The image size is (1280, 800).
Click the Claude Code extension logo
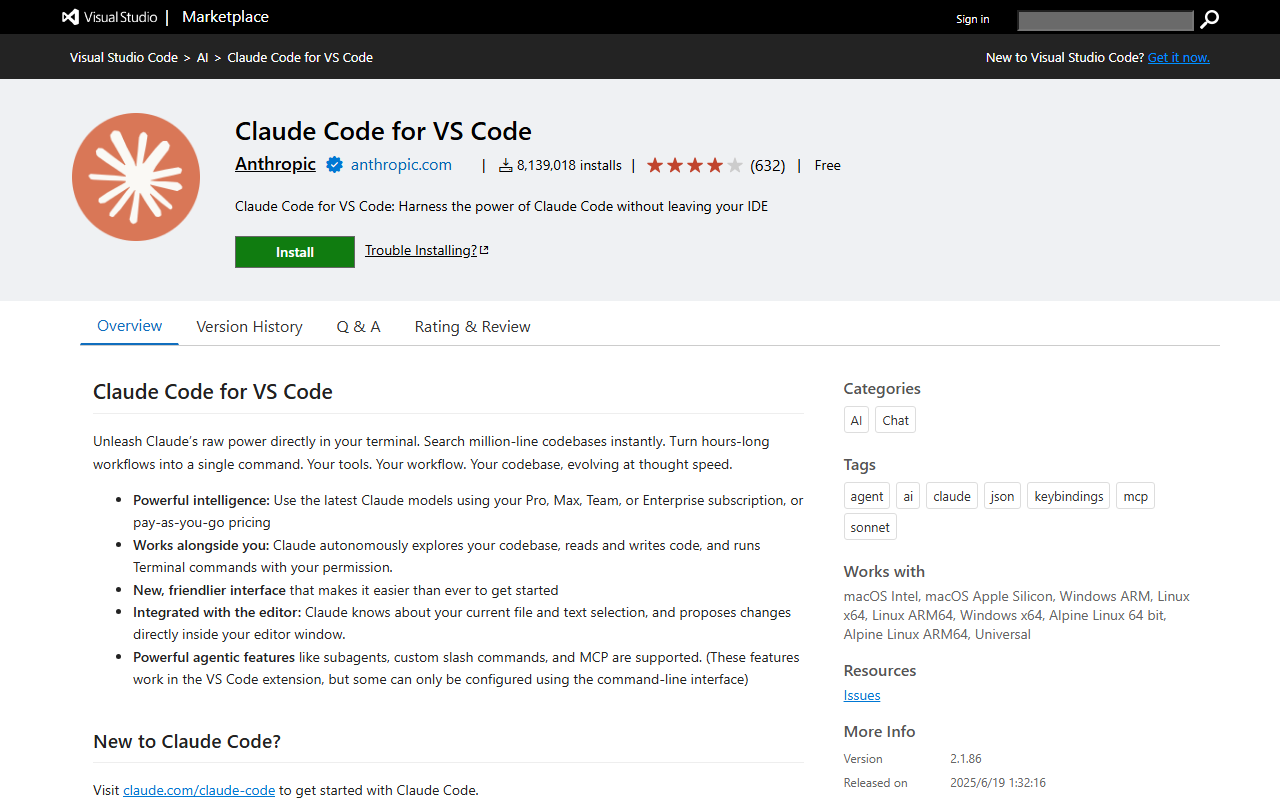[x=135, y=176]
